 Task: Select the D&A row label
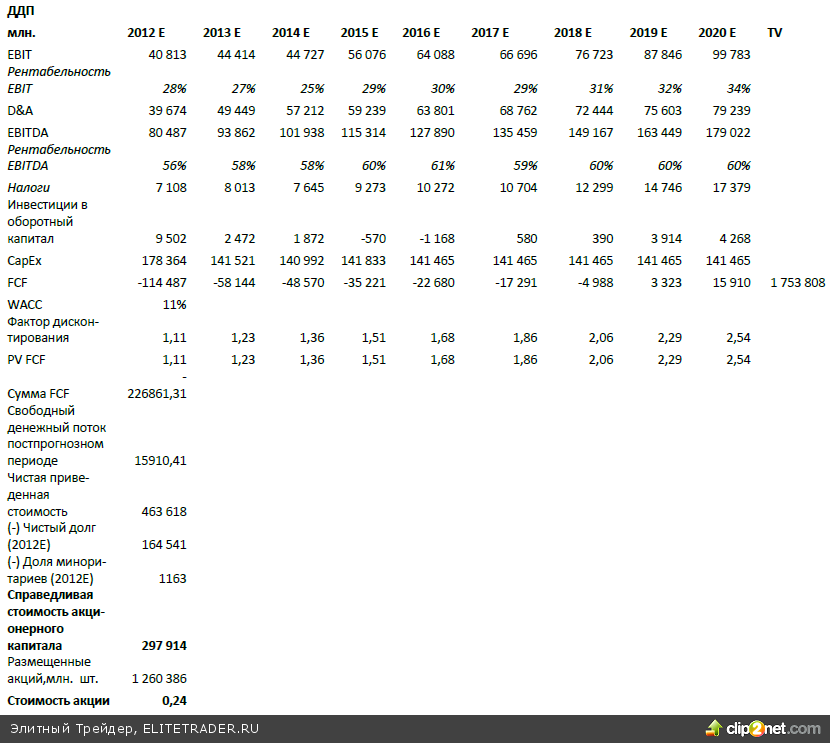[x=18, y=110]
